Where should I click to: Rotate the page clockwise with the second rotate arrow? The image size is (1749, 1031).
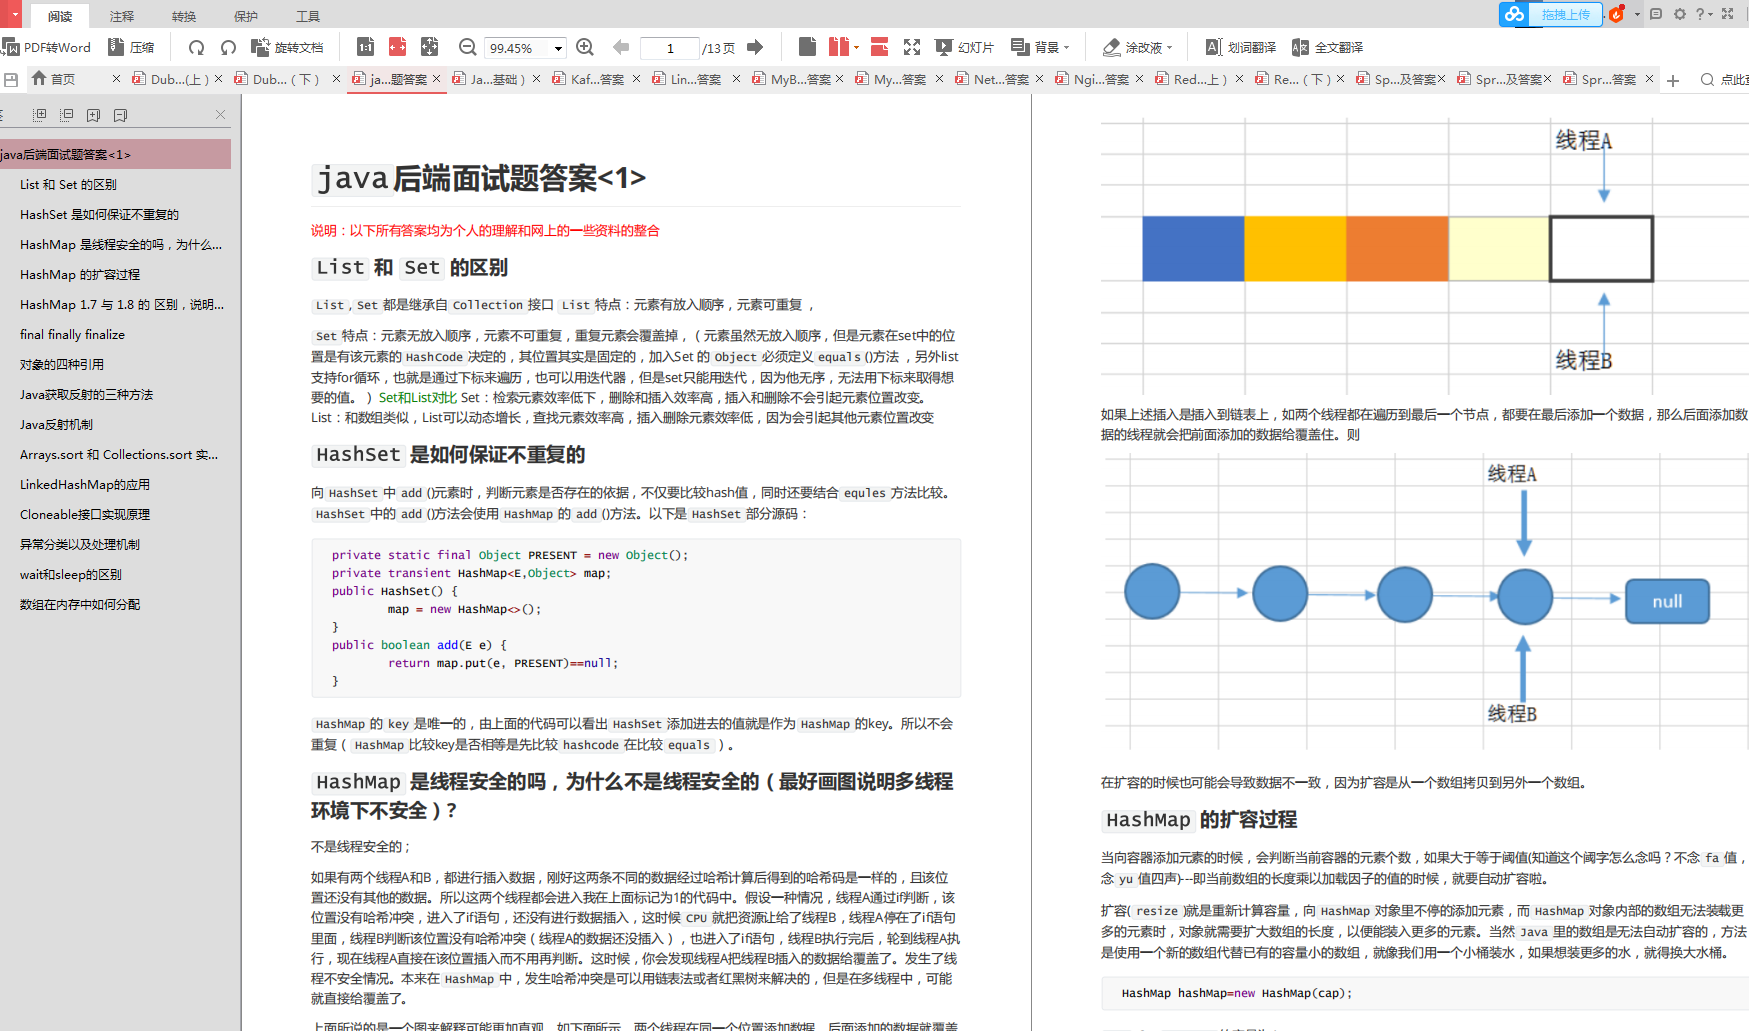click(228, 47)
